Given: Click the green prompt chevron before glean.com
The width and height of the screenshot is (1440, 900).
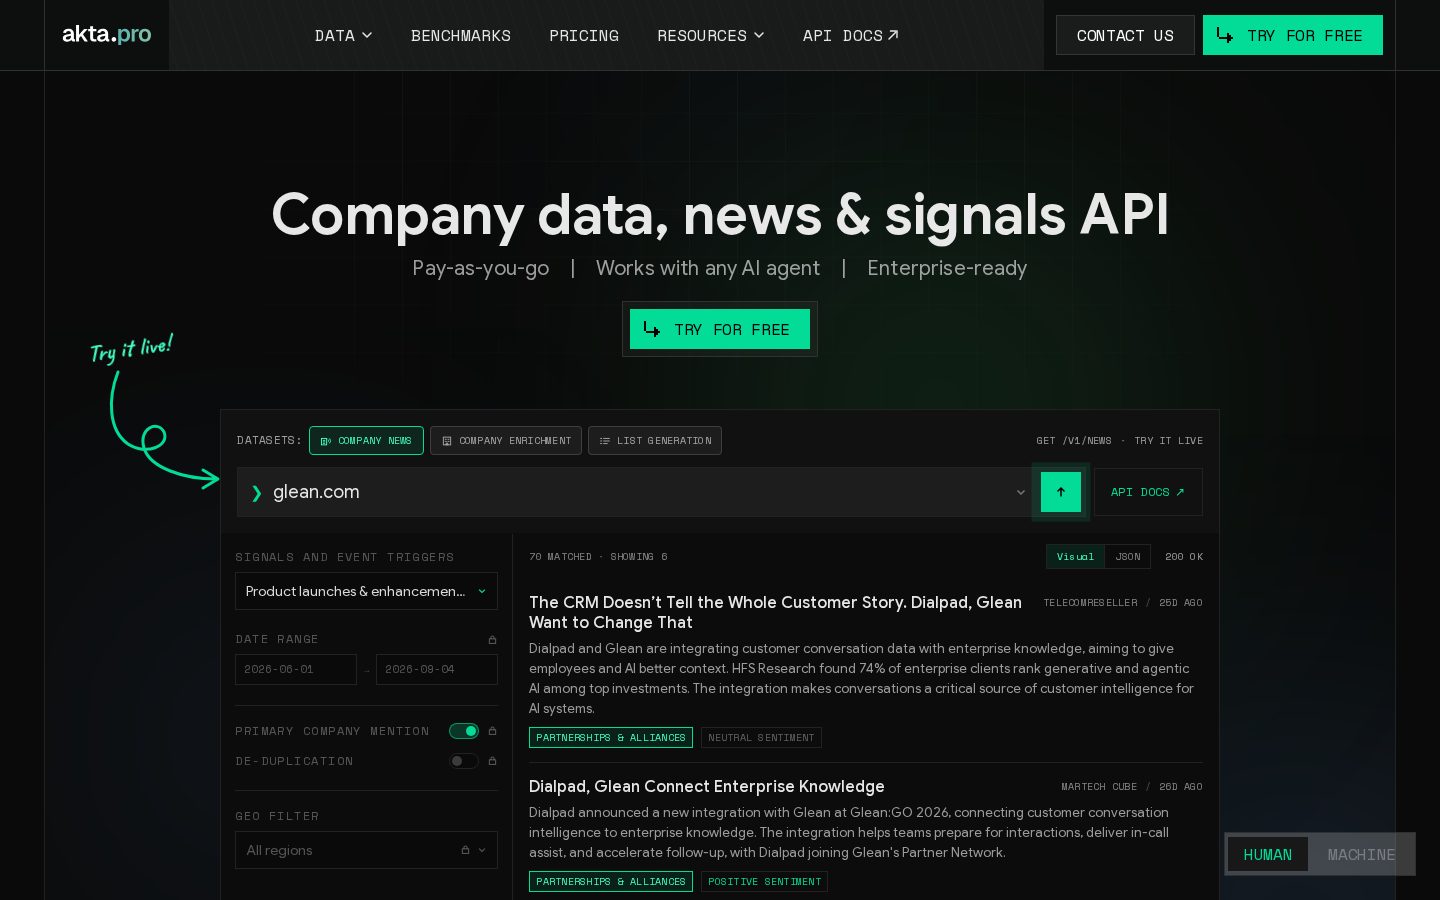Looking at the screenshot, I should tap(256, 492).
